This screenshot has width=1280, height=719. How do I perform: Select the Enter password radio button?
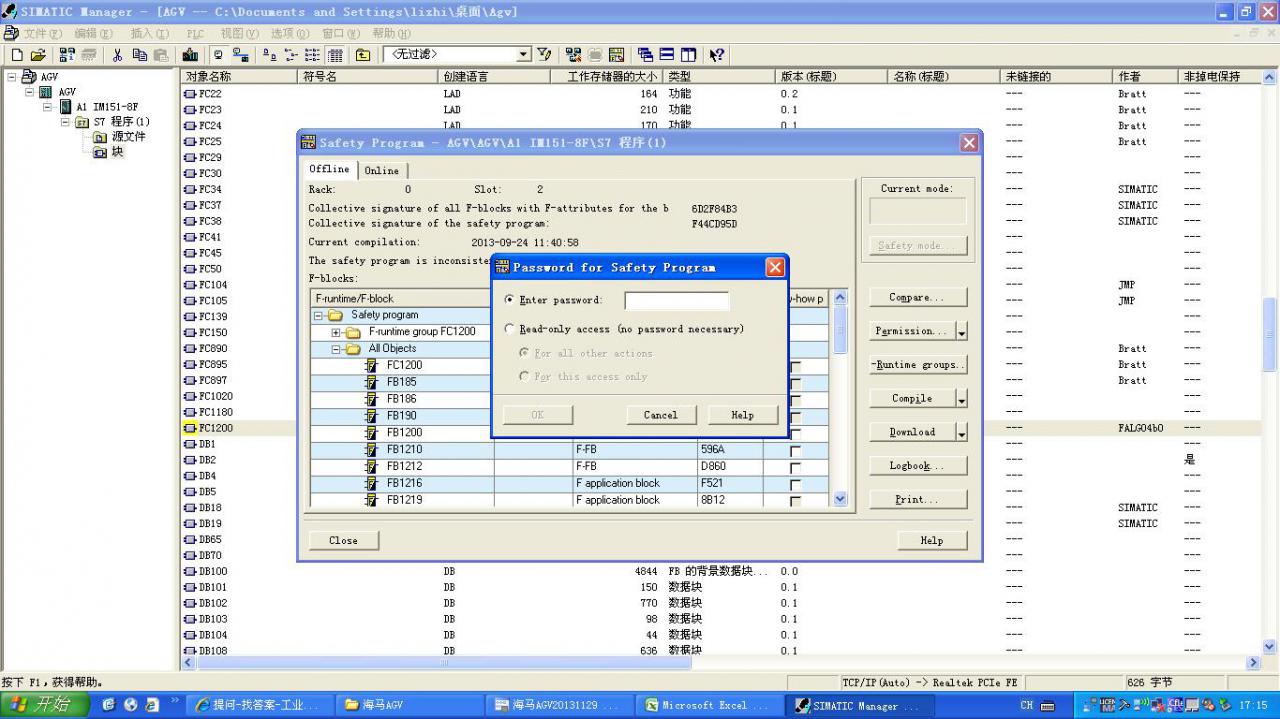(x=510, y=300)
